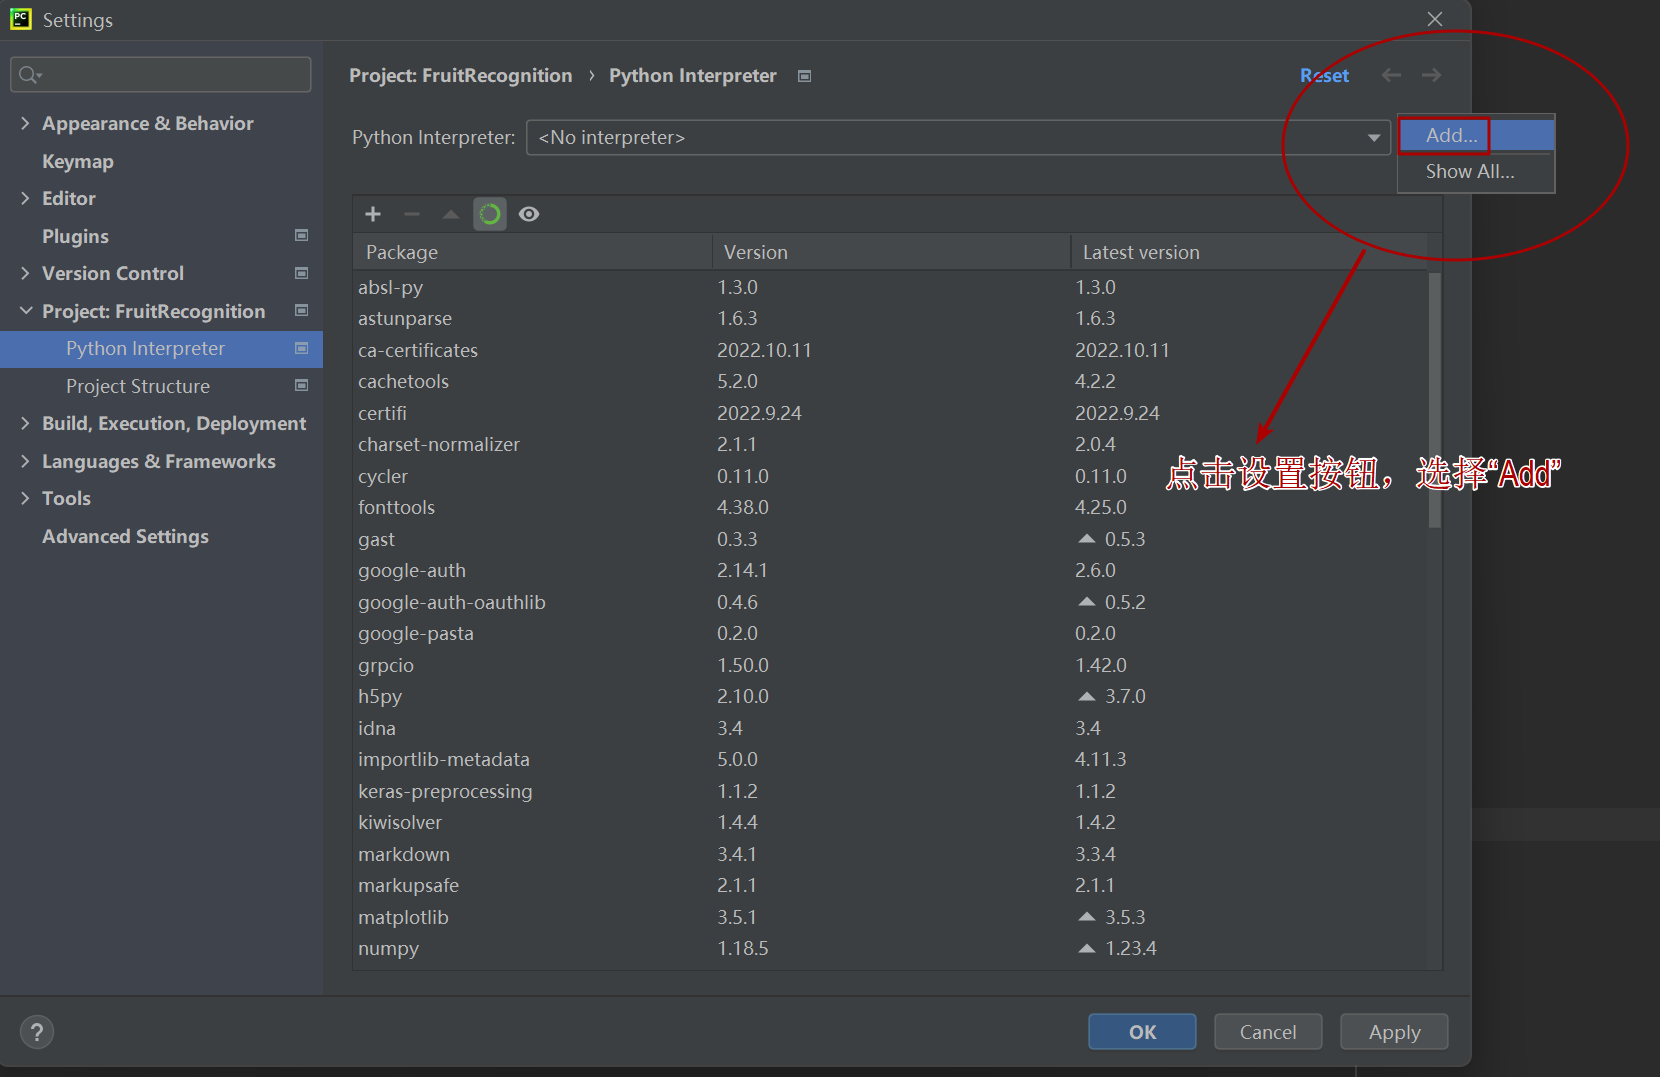Sort by the Latest version column header
This screenshot has width=1660, height=1077.
coord(1249,252)
